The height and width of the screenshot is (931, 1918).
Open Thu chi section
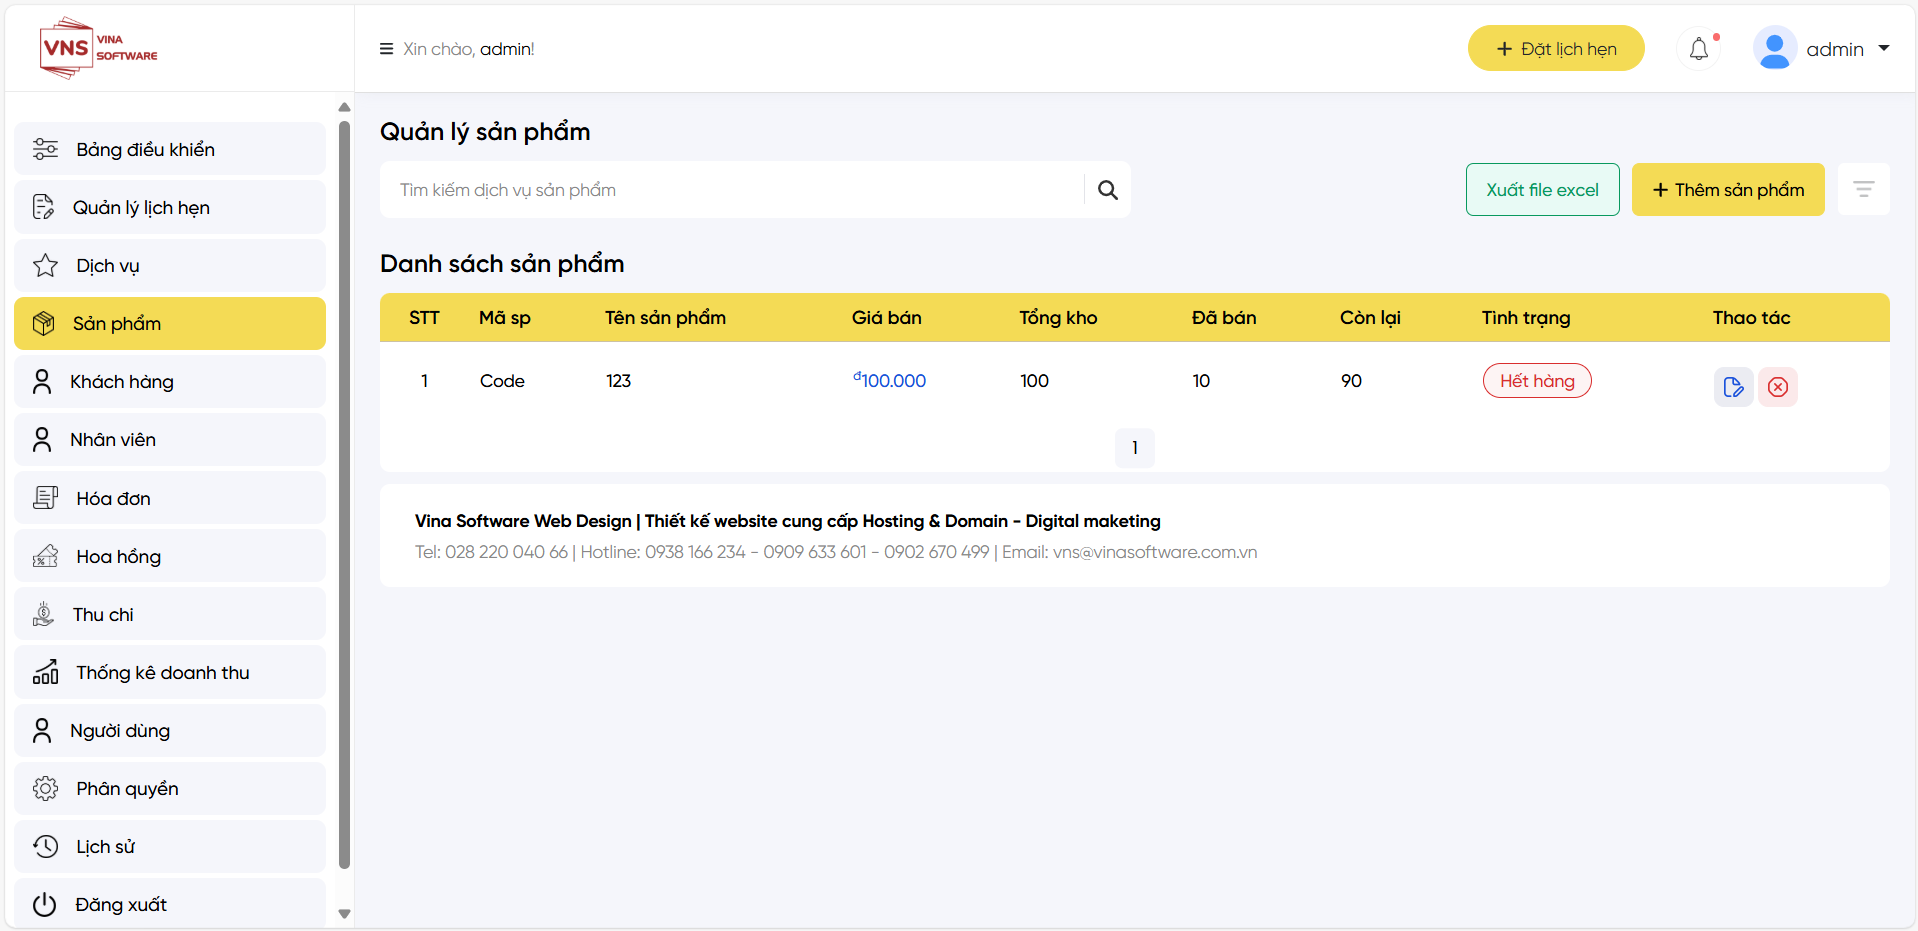click(x=170, y=614)
